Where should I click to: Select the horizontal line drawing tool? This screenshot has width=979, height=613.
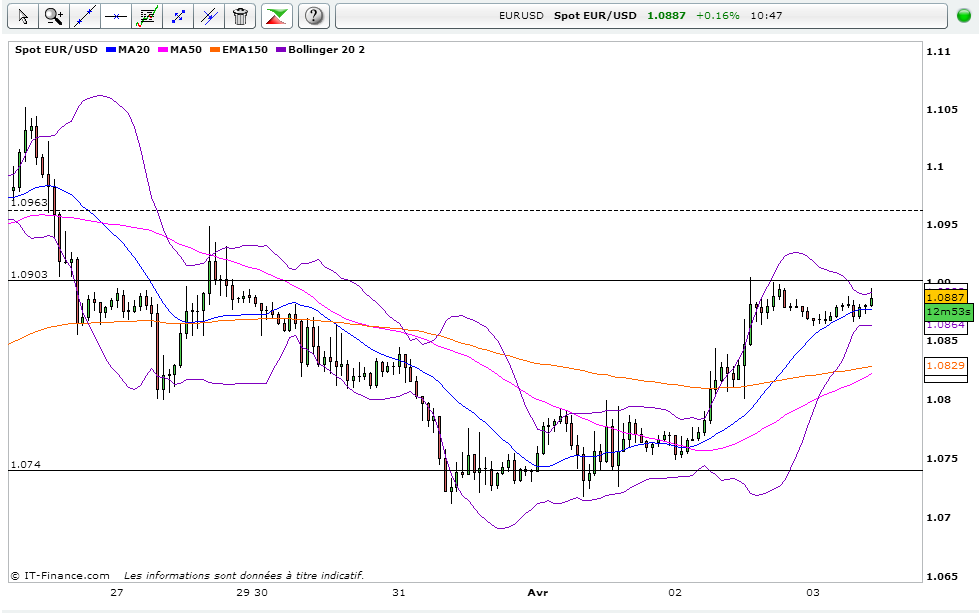116,16
